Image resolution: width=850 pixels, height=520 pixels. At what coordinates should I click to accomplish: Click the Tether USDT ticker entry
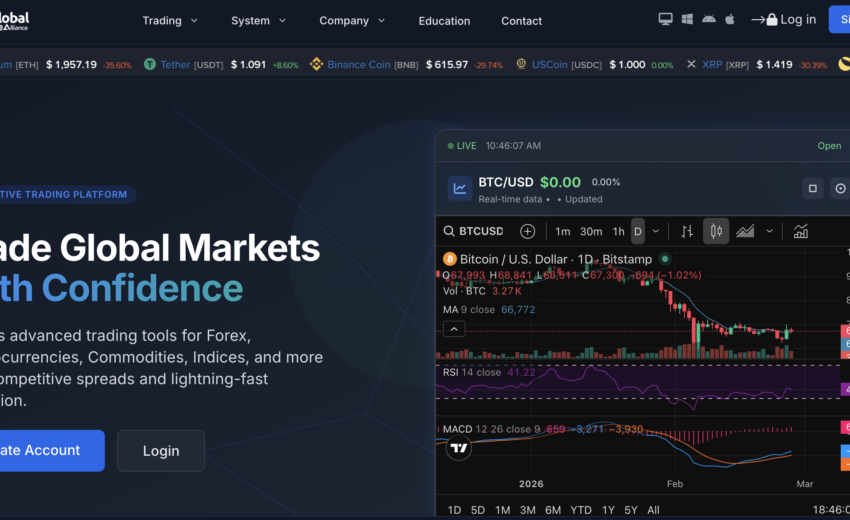221,65
